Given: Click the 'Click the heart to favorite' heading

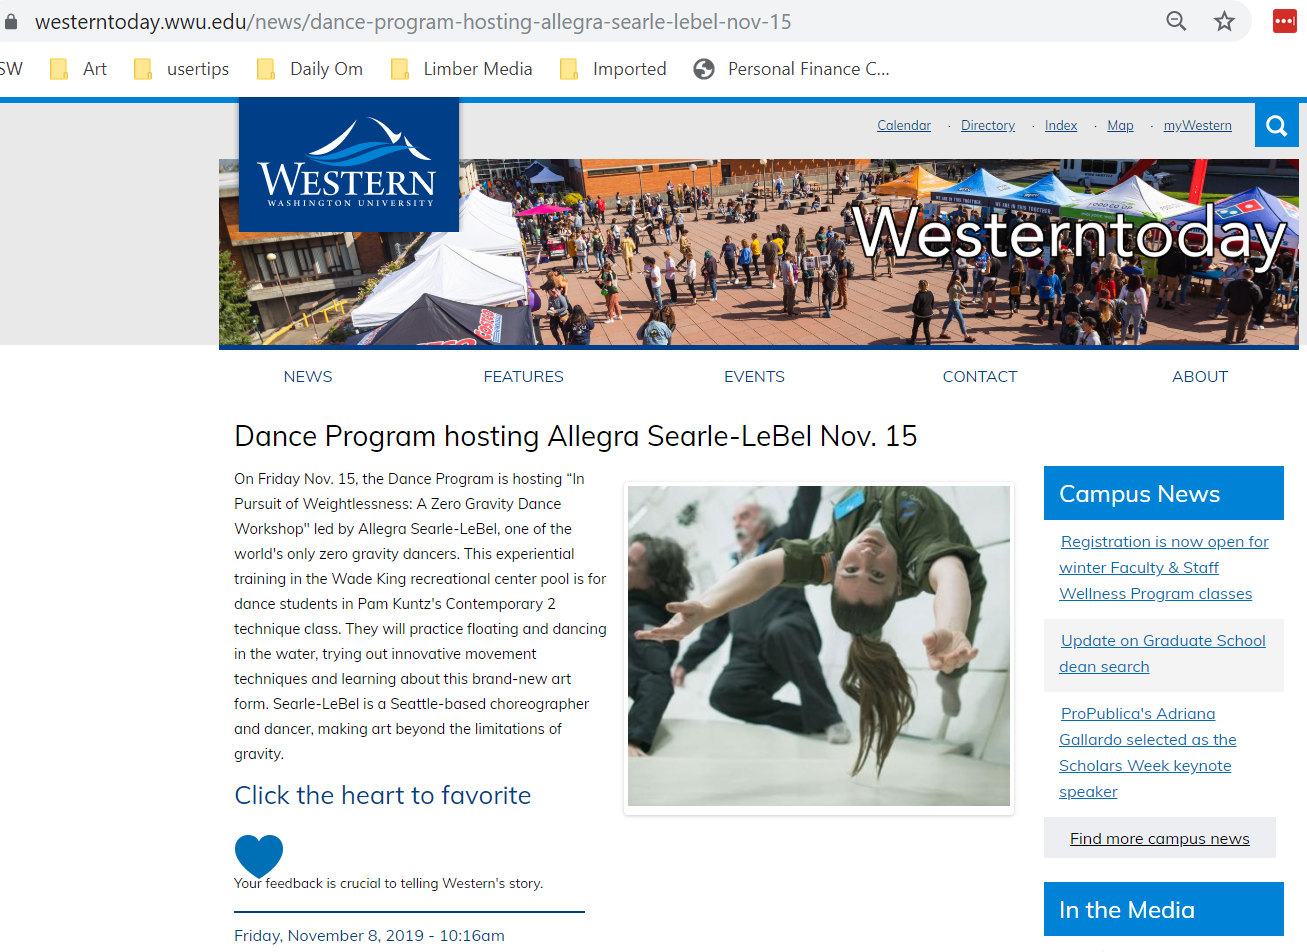Looking at the screenshot, I should (383, 795).
